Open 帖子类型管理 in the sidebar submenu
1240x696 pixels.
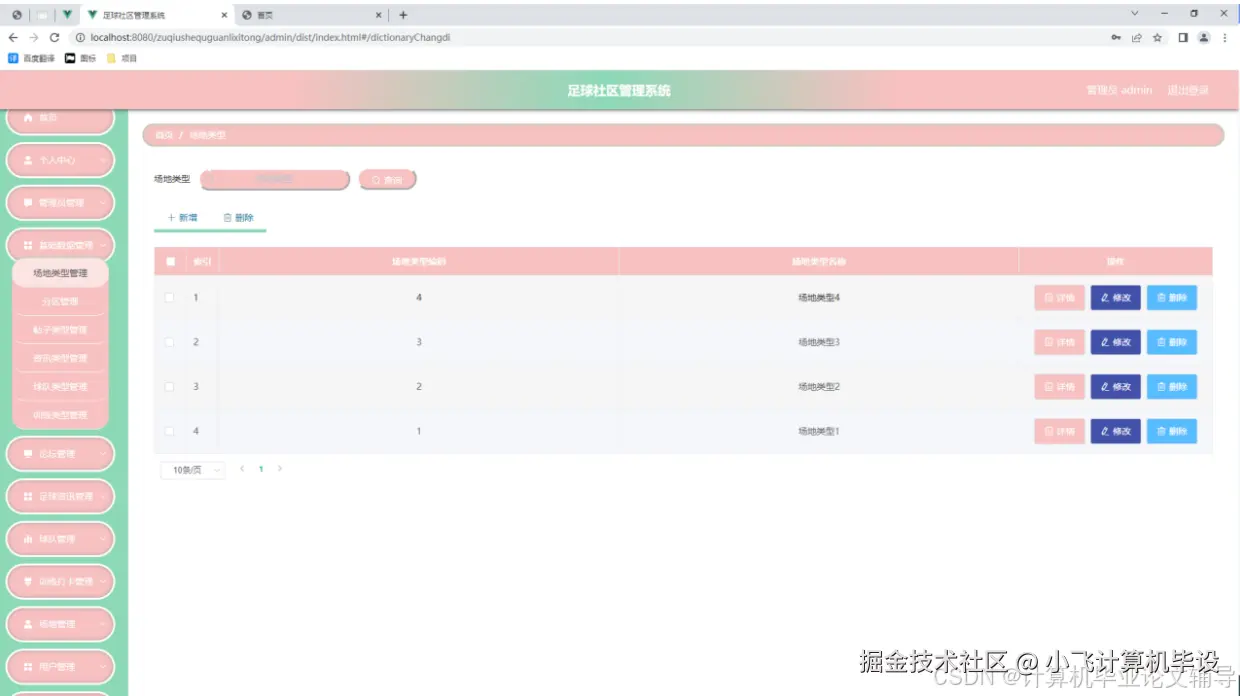coord(60,330)
